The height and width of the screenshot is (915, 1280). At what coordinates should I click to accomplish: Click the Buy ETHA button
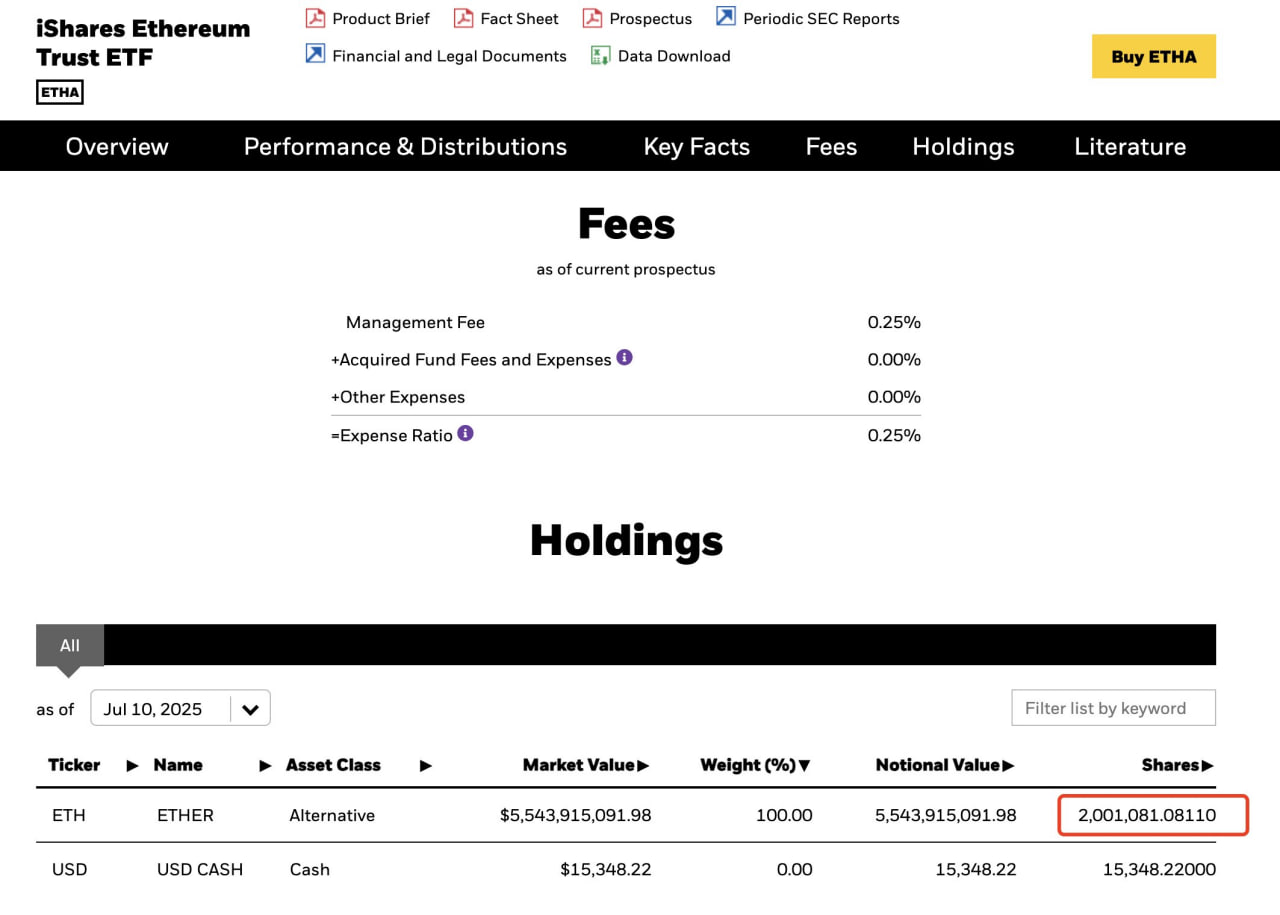1154,57
